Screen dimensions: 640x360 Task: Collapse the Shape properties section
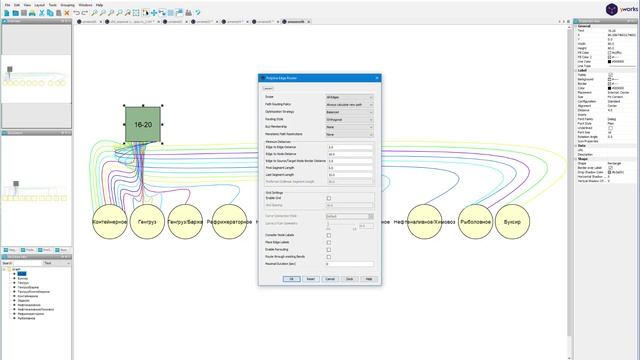point(576,159)
